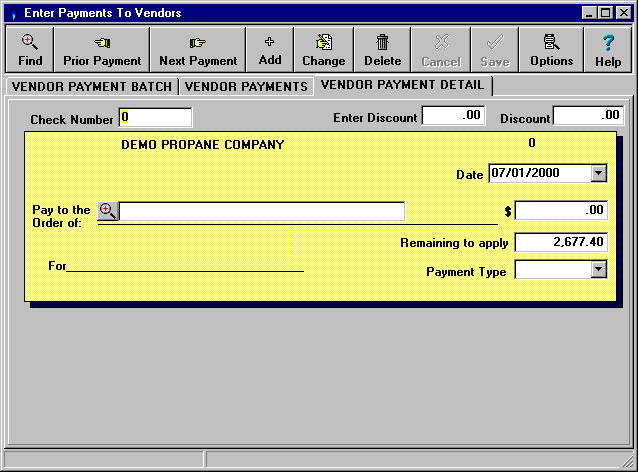Image resolution: width=638 pixels, height=472 pixels.
Task: Select the Vendor Payment Detail tab
Action: (402, 86)
